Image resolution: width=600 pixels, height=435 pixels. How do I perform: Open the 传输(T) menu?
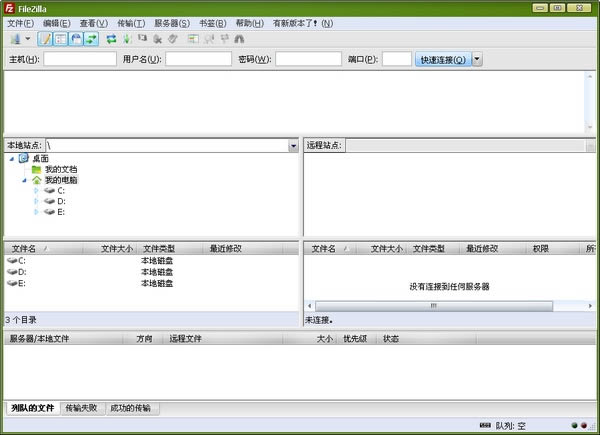(131, 23)
